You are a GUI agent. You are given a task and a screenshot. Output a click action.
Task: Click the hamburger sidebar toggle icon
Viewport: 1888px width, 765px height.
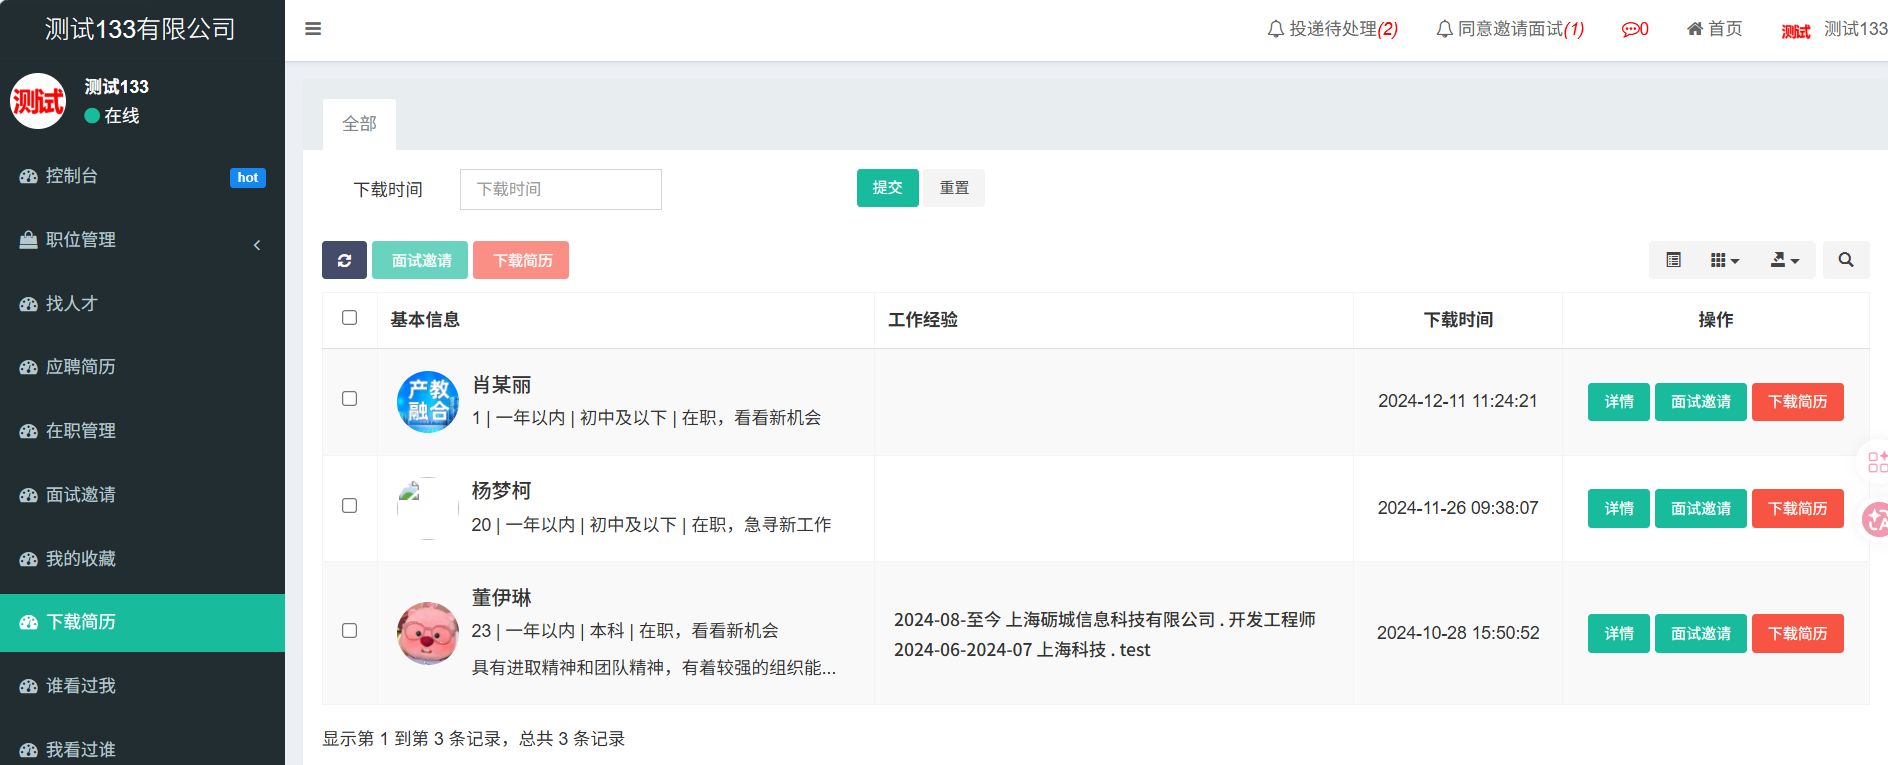[x=313, y=29]
